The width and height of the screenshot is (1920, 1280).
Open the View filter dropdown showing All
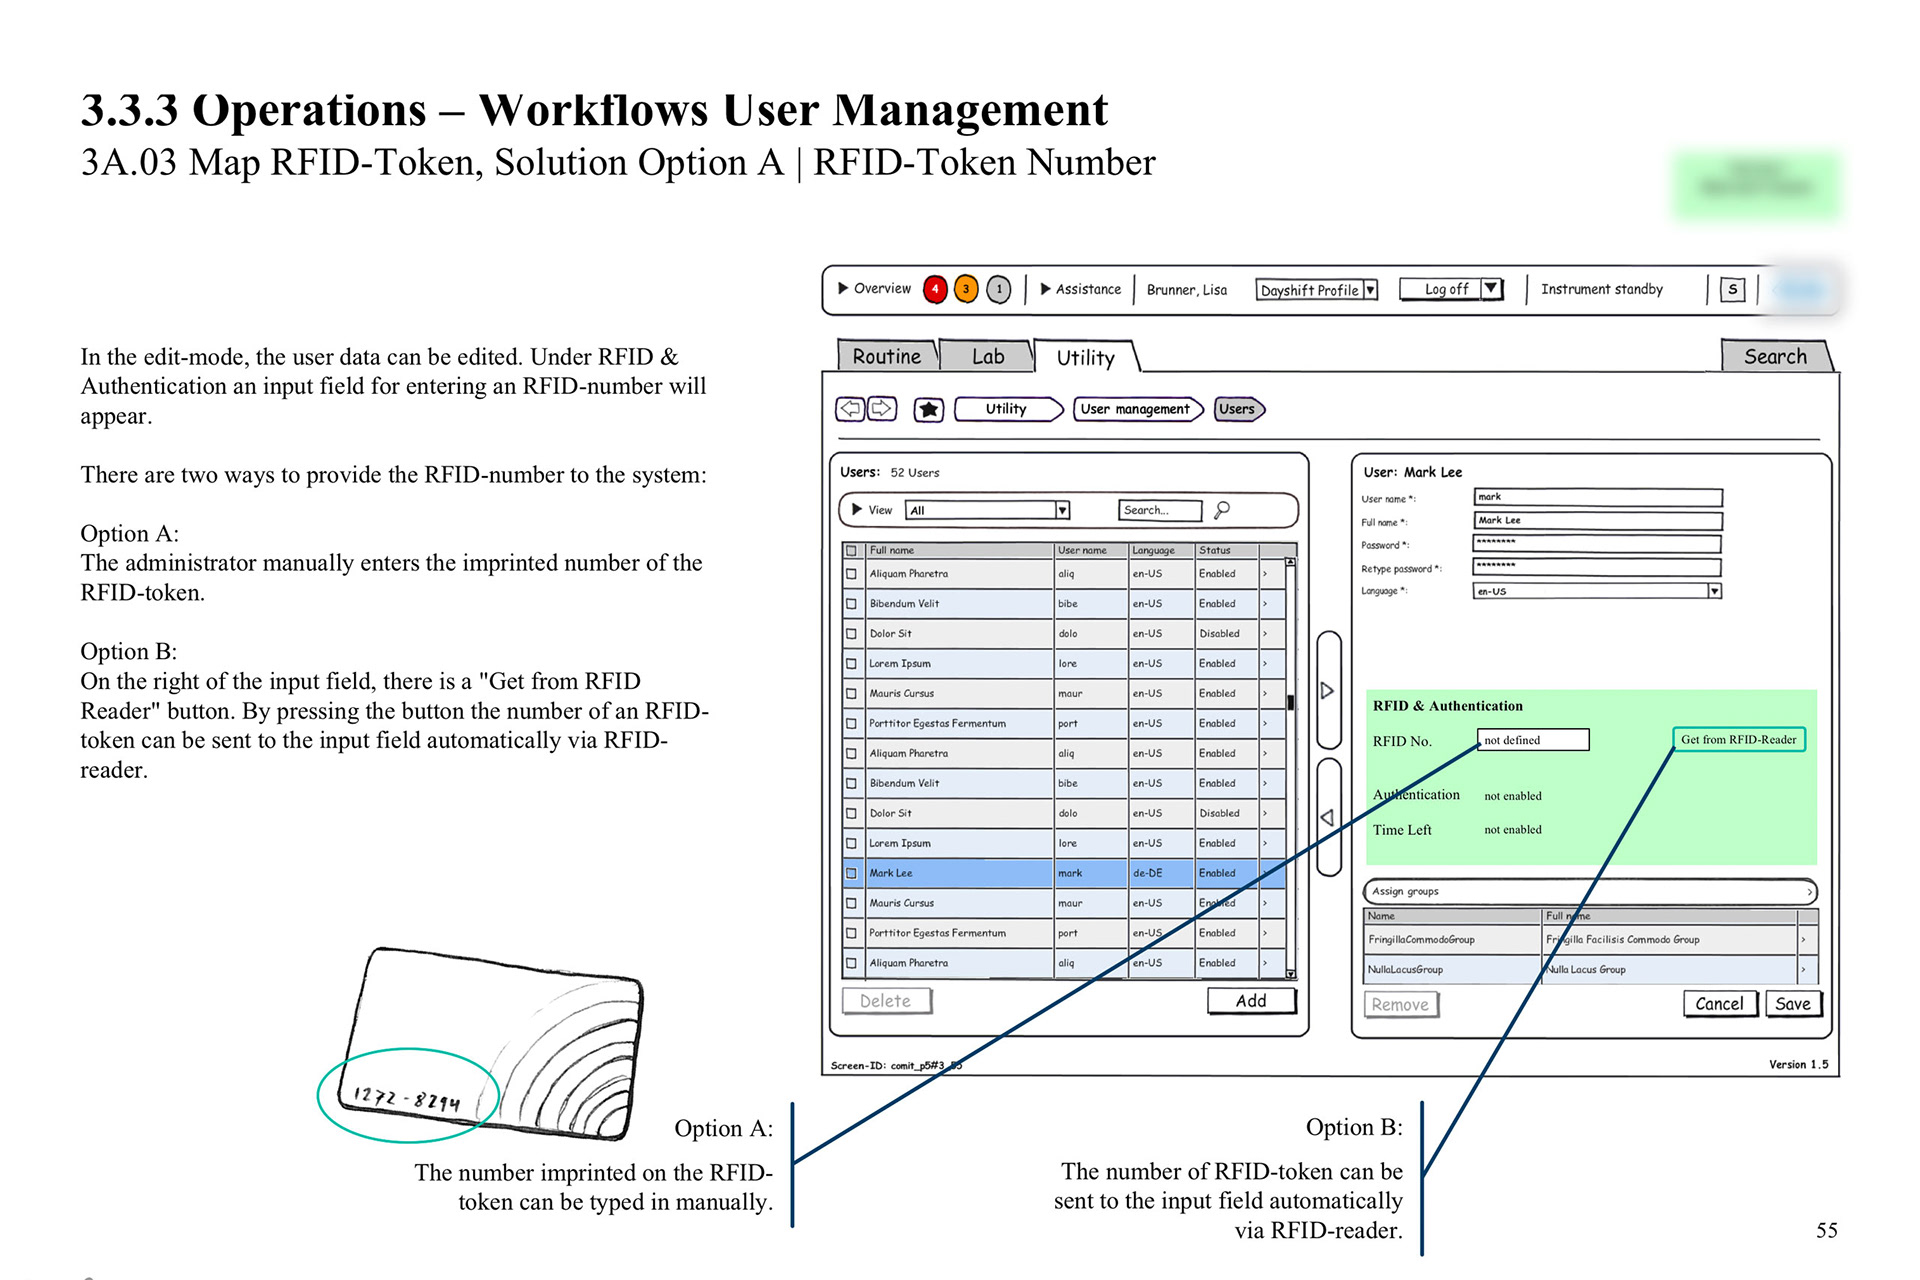point(987,510)
